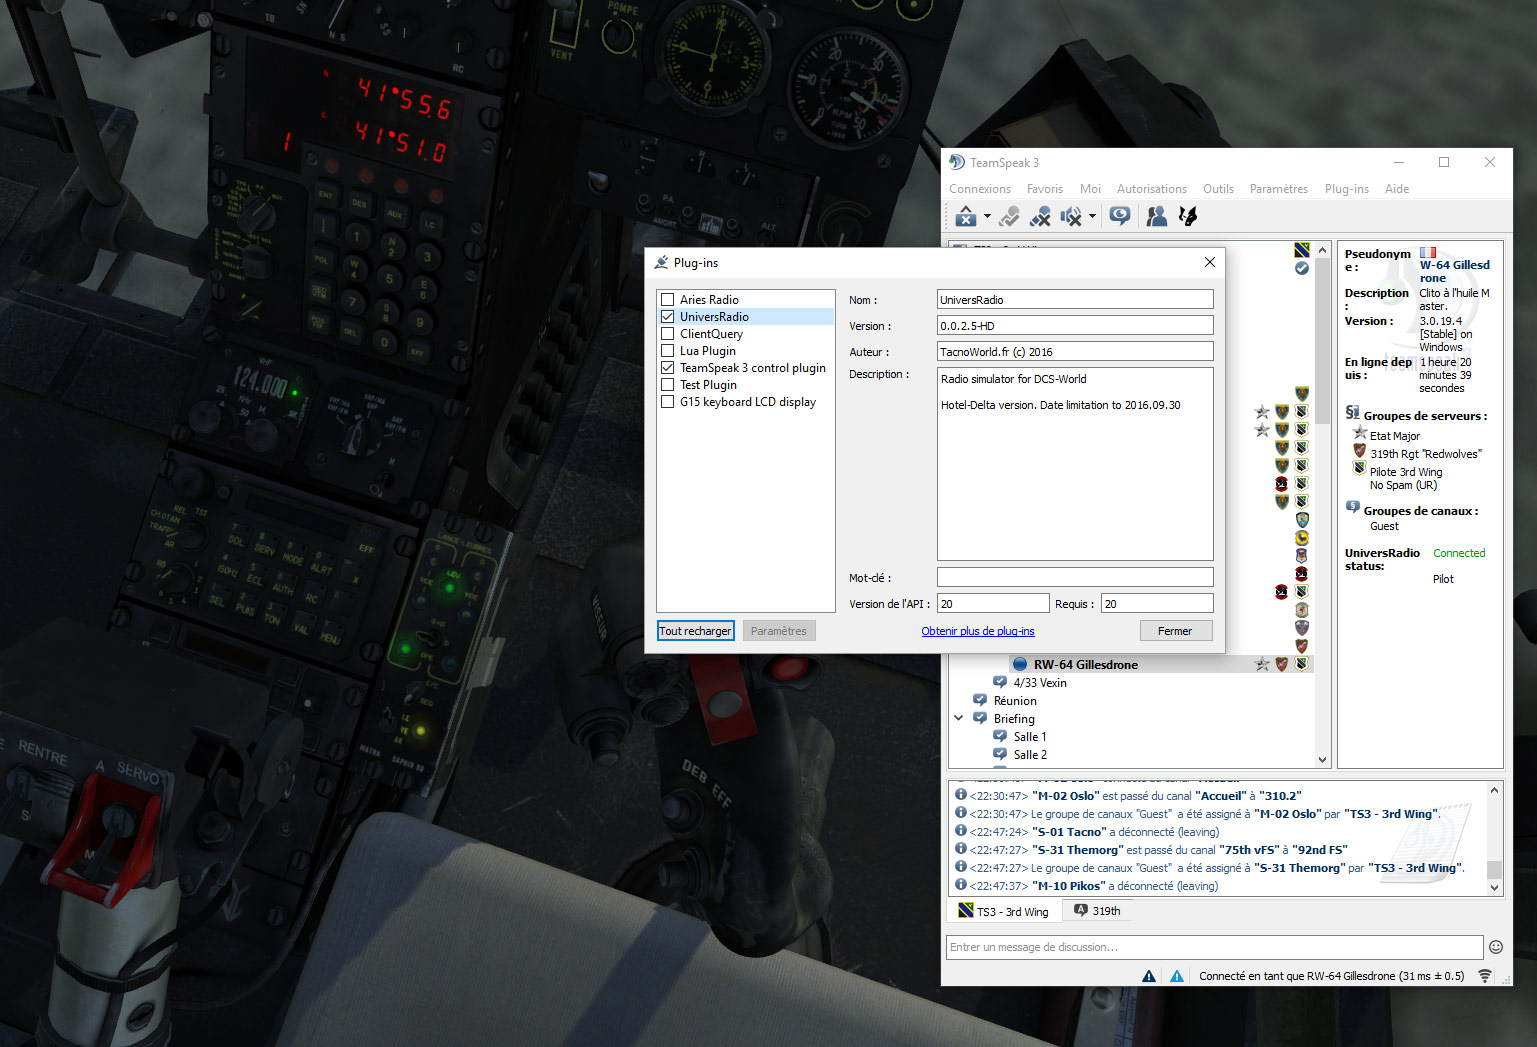Open the contacts manager toolbar icon

coord(1156,216)
